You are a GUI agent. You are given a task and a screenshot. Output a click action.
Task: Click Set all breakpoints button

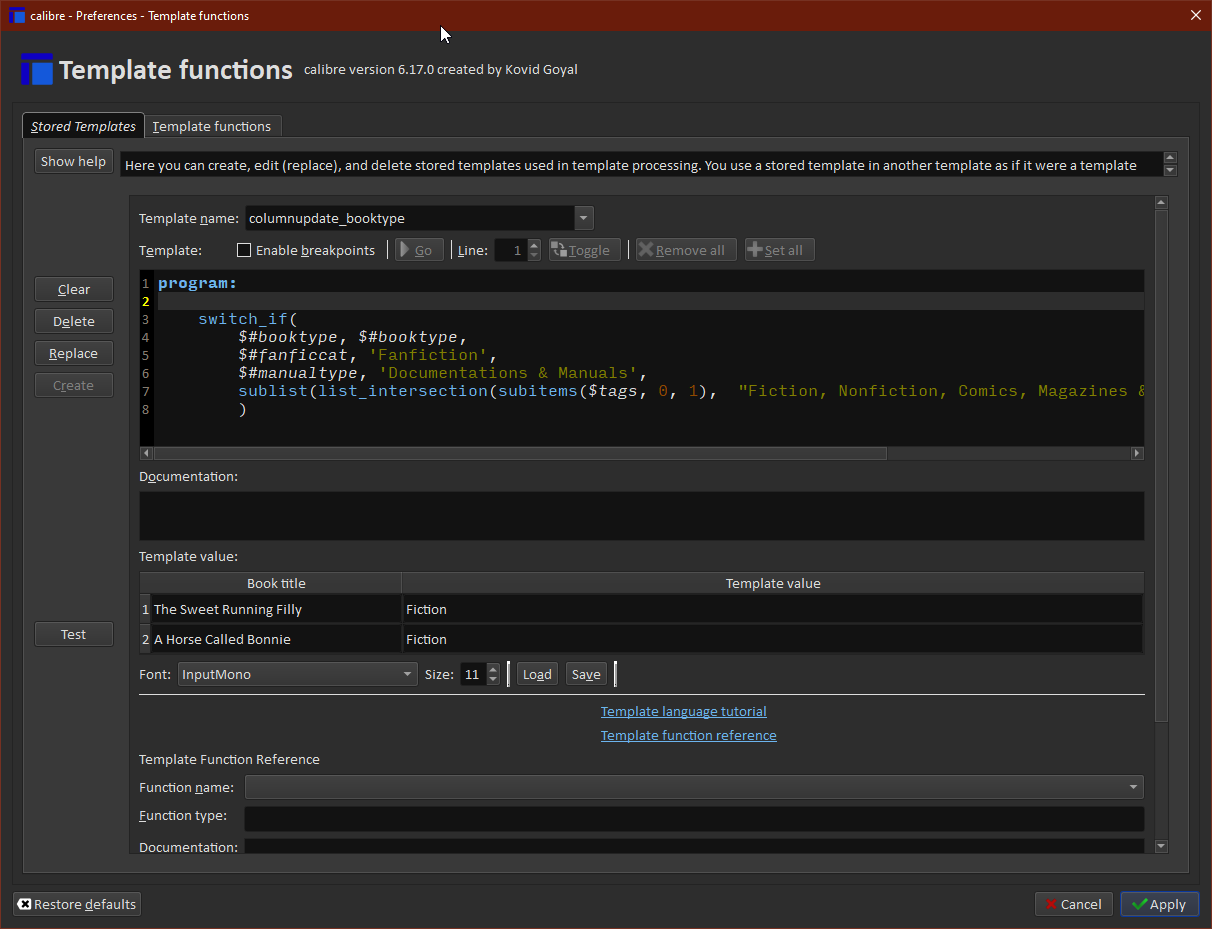click(x=779, y=250)
